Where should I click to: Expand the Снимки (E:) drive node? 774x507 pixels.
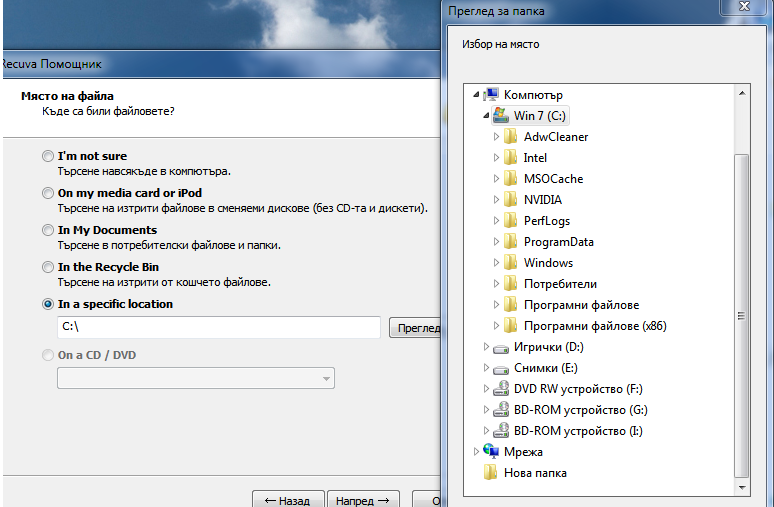(486, 368)
